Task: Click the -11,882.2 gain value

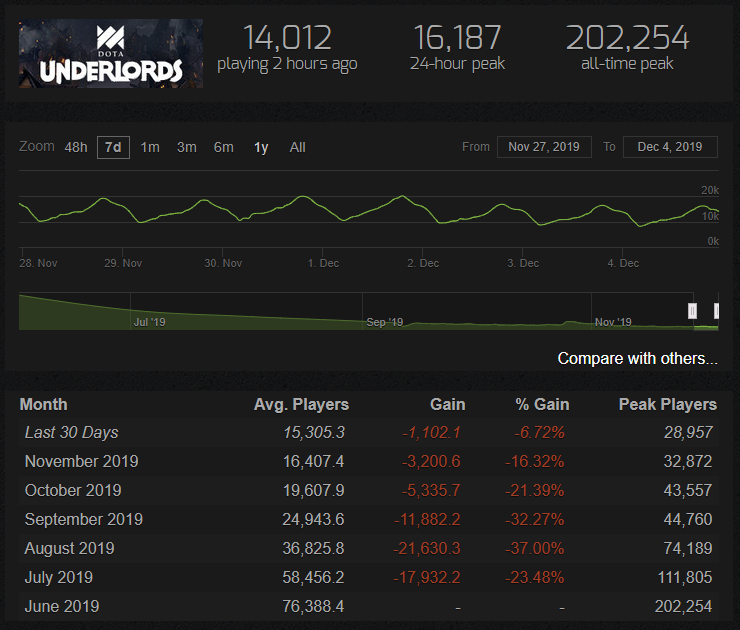Action: (x=427, y=519)
